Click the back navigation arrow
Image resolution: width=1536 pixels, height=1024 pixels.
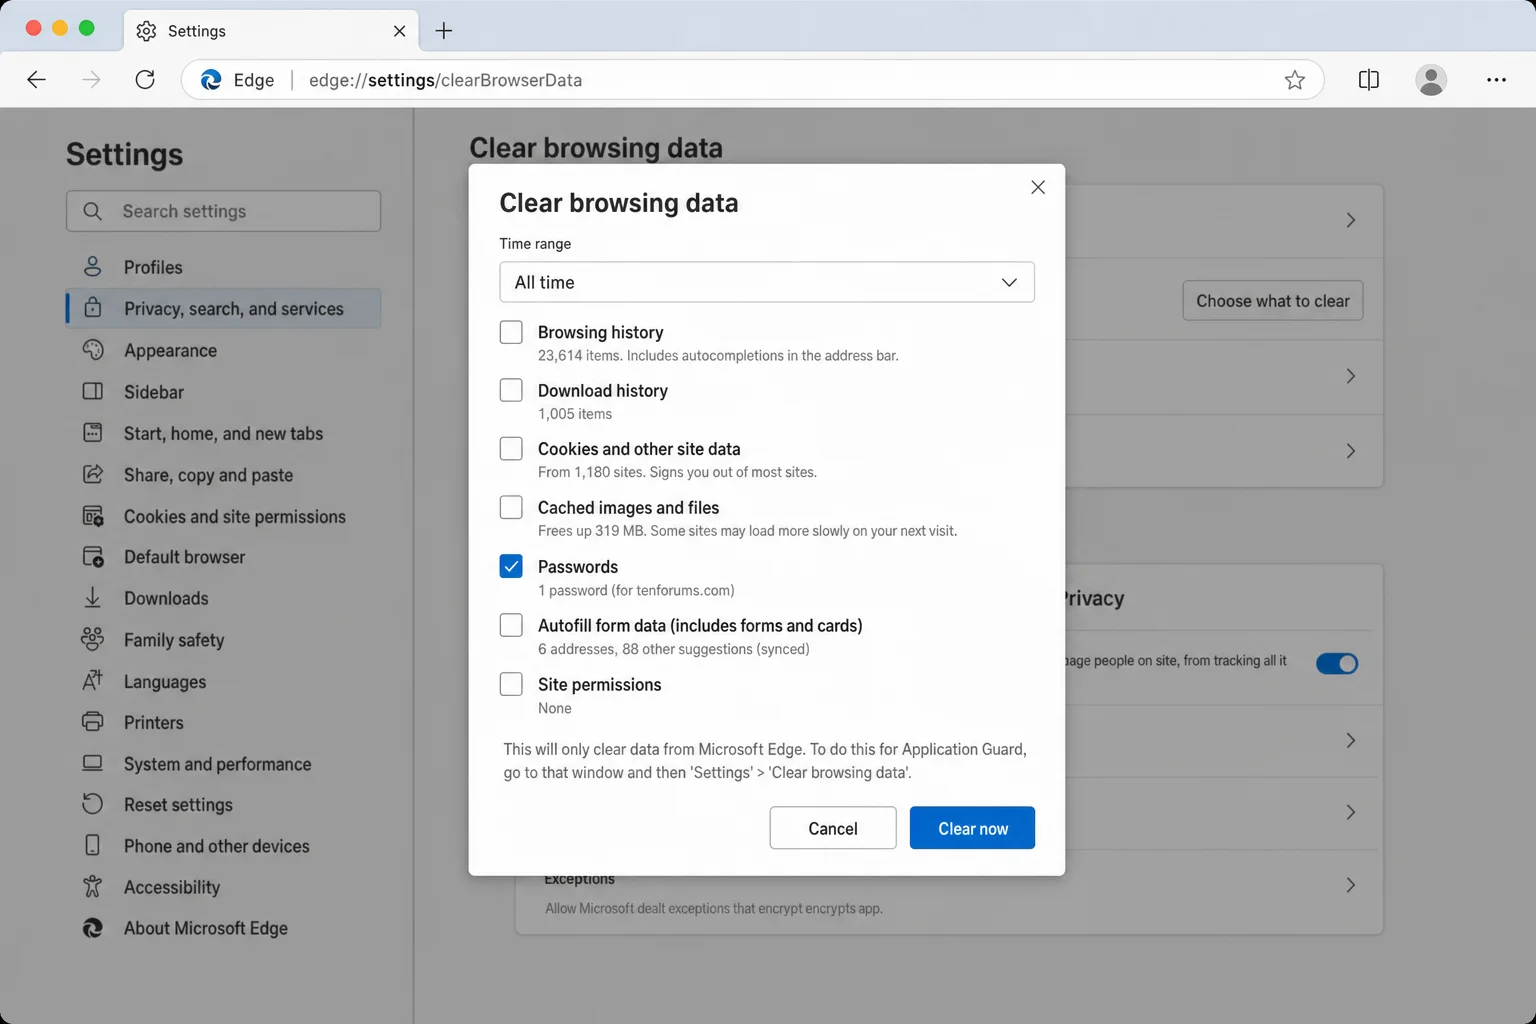coord(37,80)
